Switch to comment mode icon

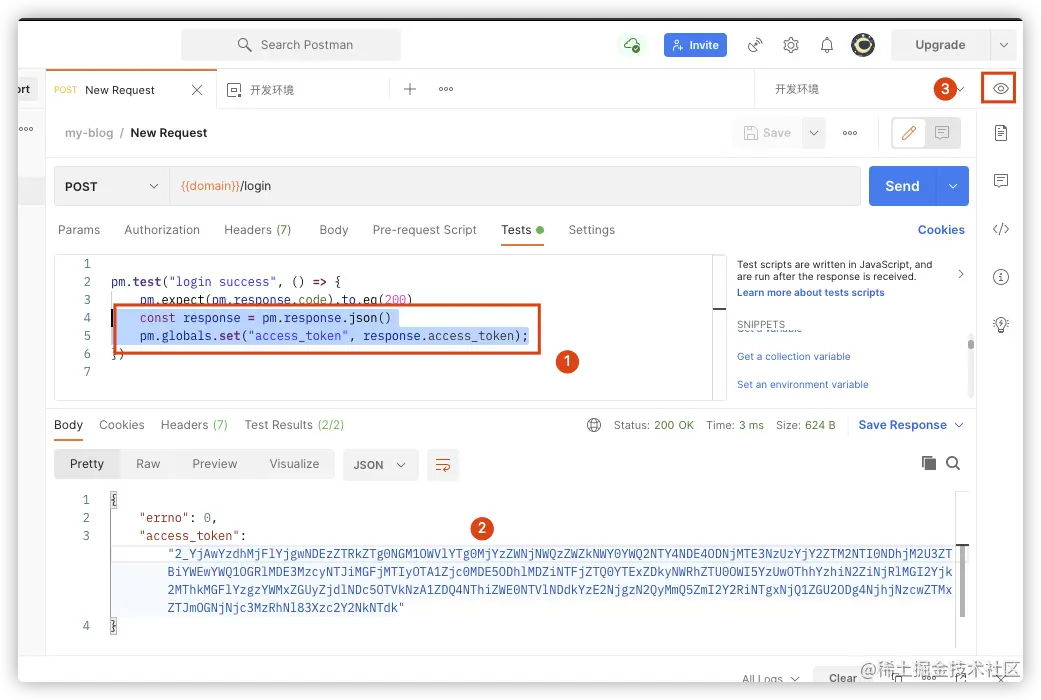[x=941, y=133]
